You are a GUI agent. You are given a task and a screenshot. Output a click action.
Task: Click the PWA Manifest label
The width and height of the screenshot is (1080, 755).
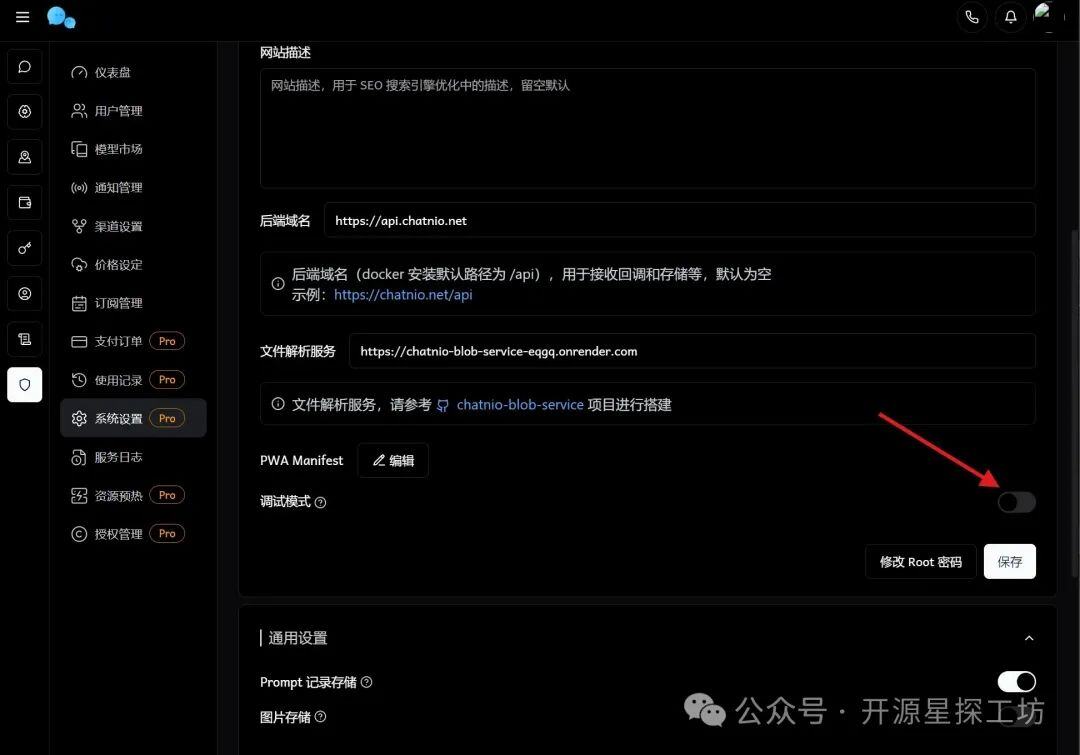coord(302,460)
